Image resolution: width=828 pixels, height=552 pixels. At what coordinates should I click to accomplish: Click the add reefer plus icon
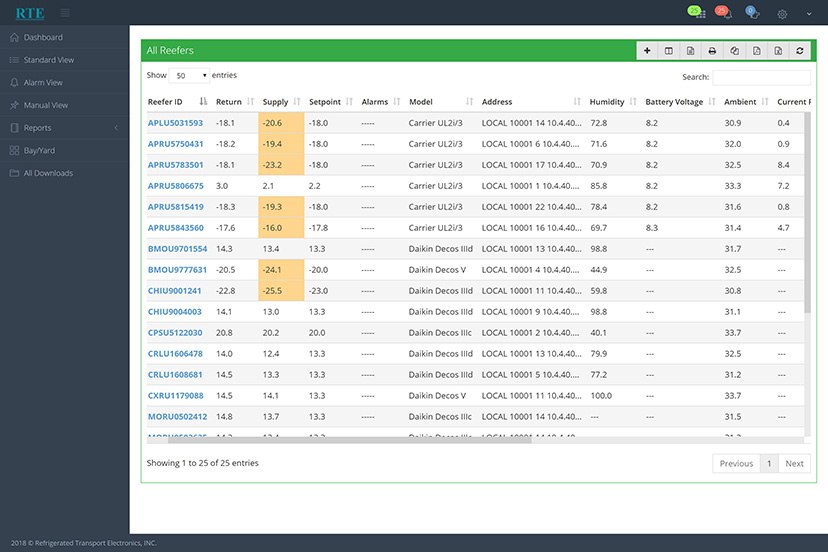pos(647,51)
